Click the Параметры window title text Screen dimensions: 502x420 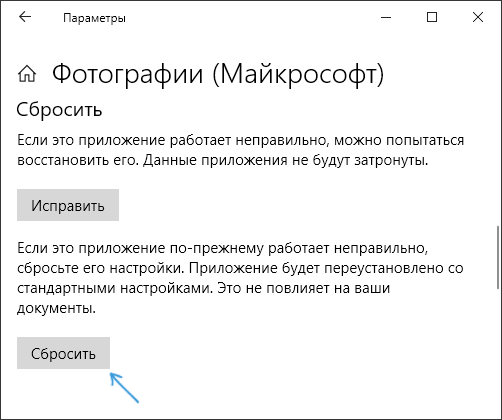point(94,18)
